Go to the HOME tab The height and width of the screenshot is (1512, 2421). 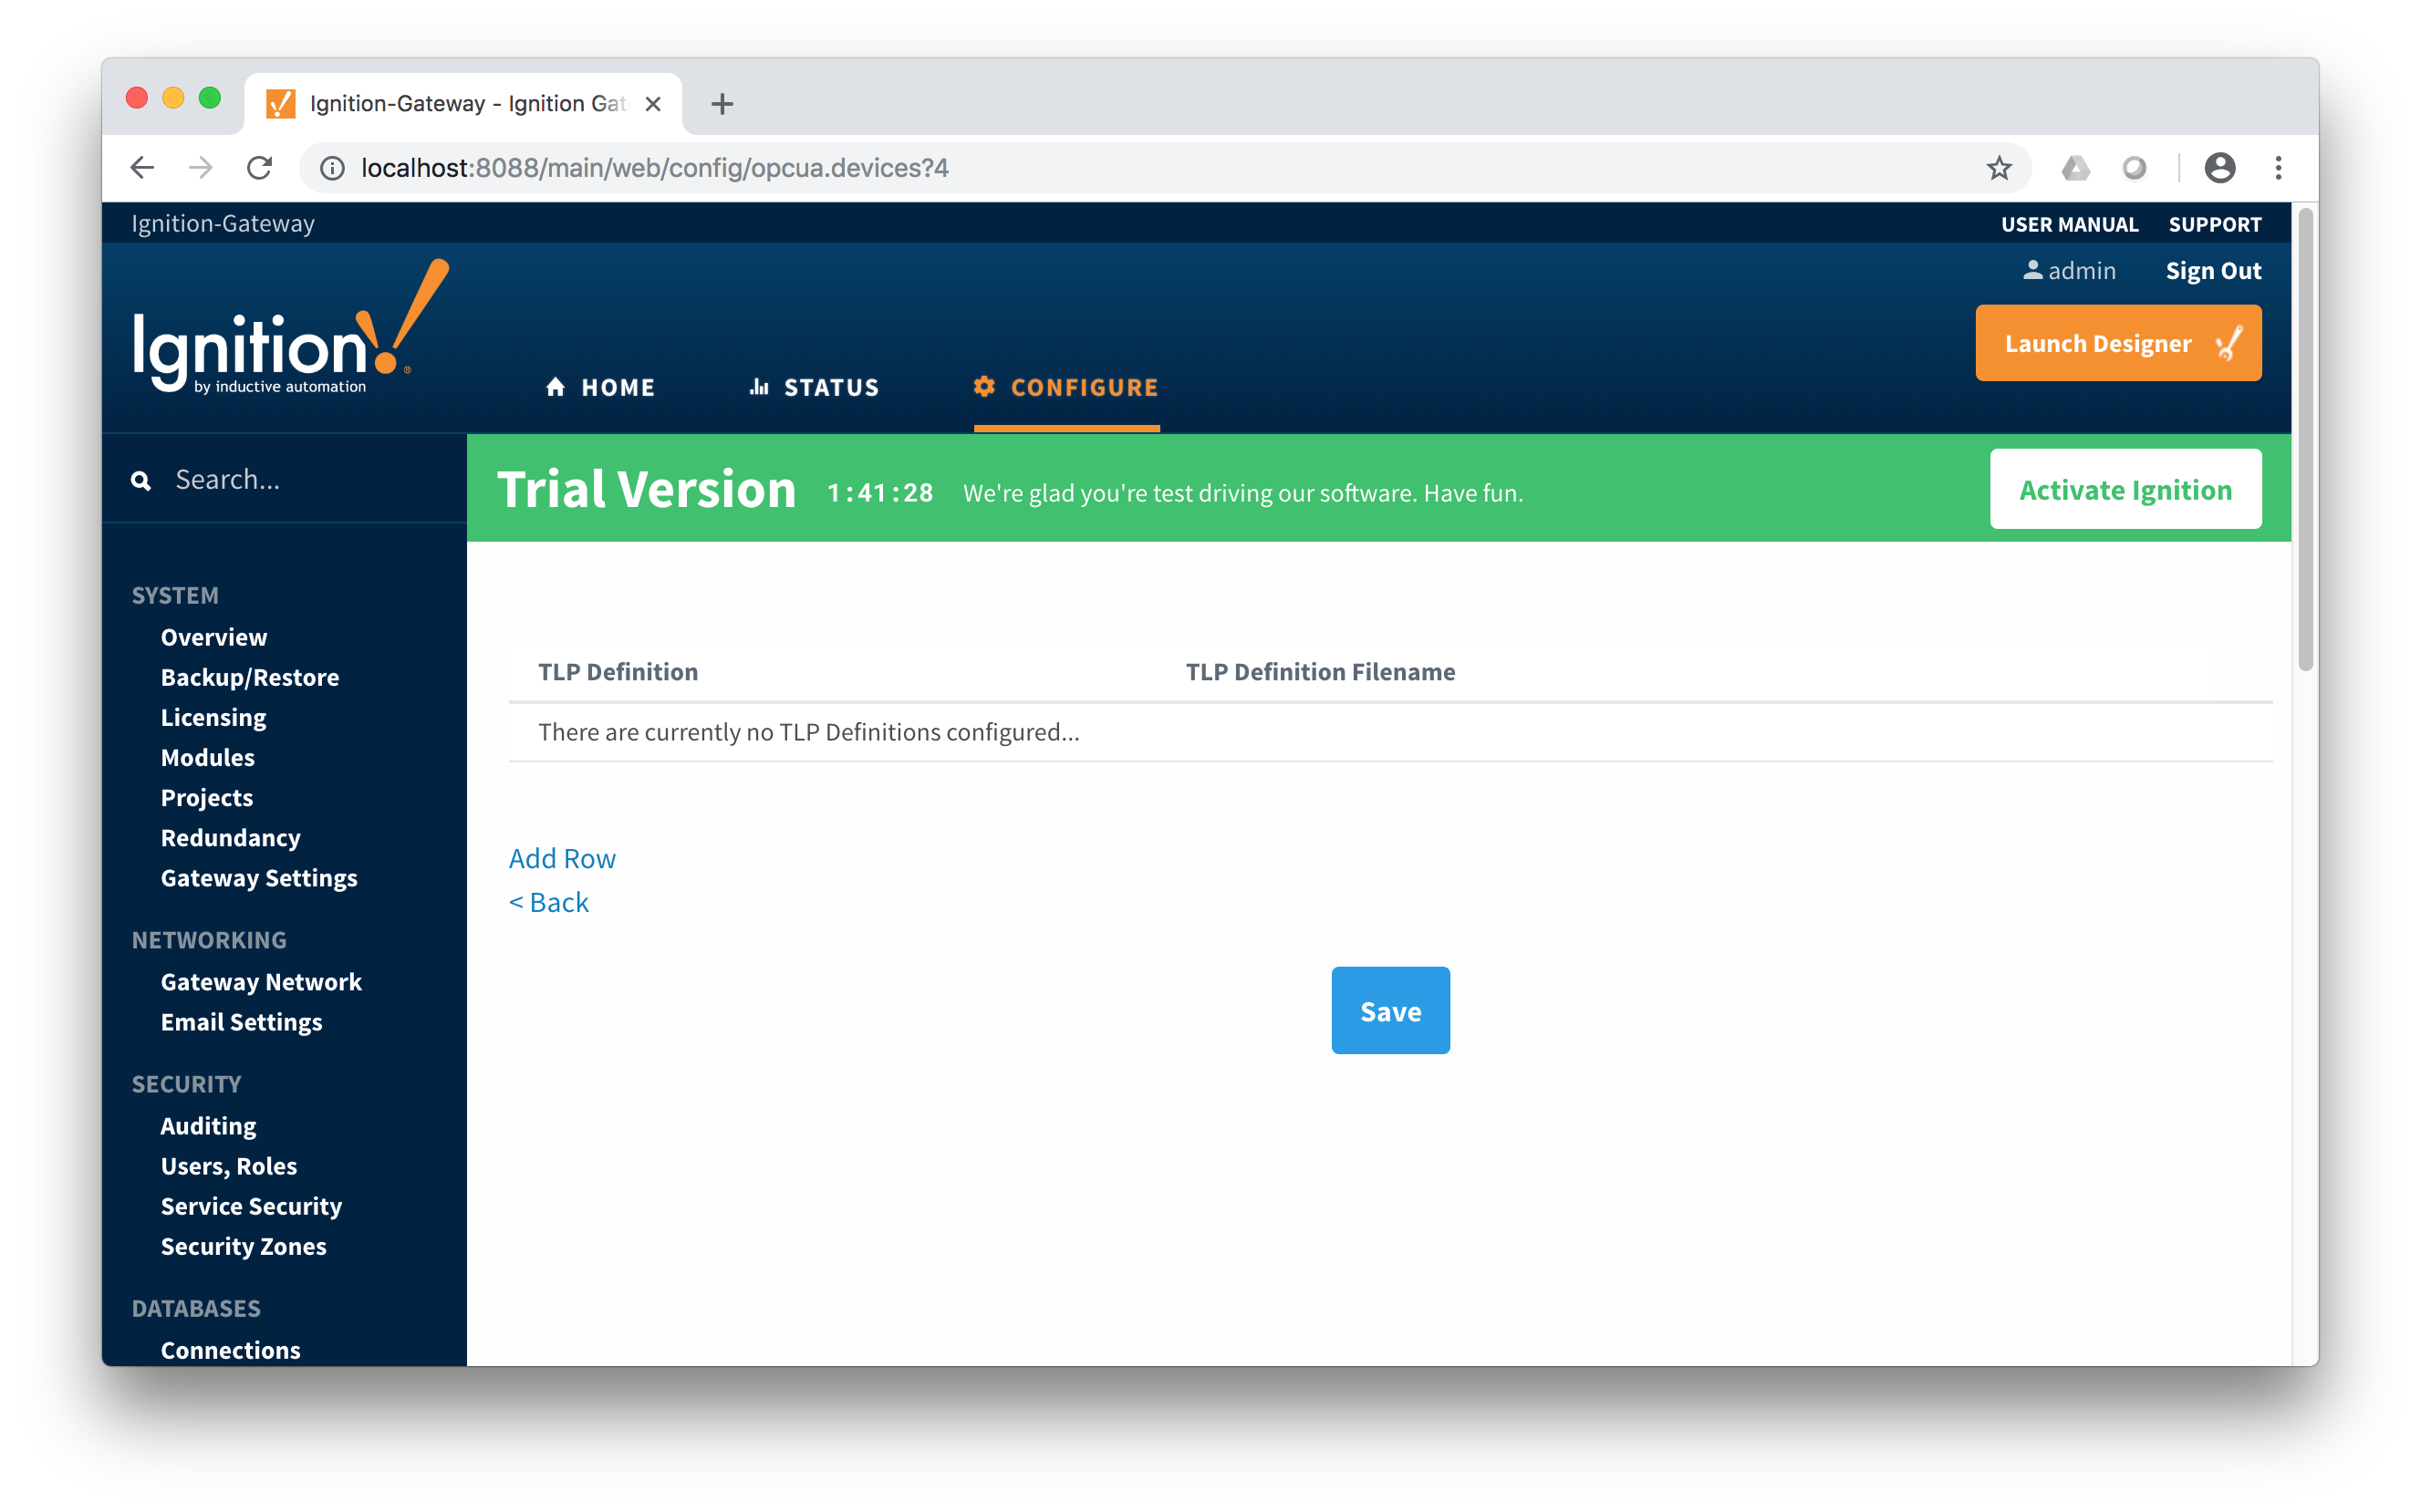pyautogui.click(x=600, y=387)
